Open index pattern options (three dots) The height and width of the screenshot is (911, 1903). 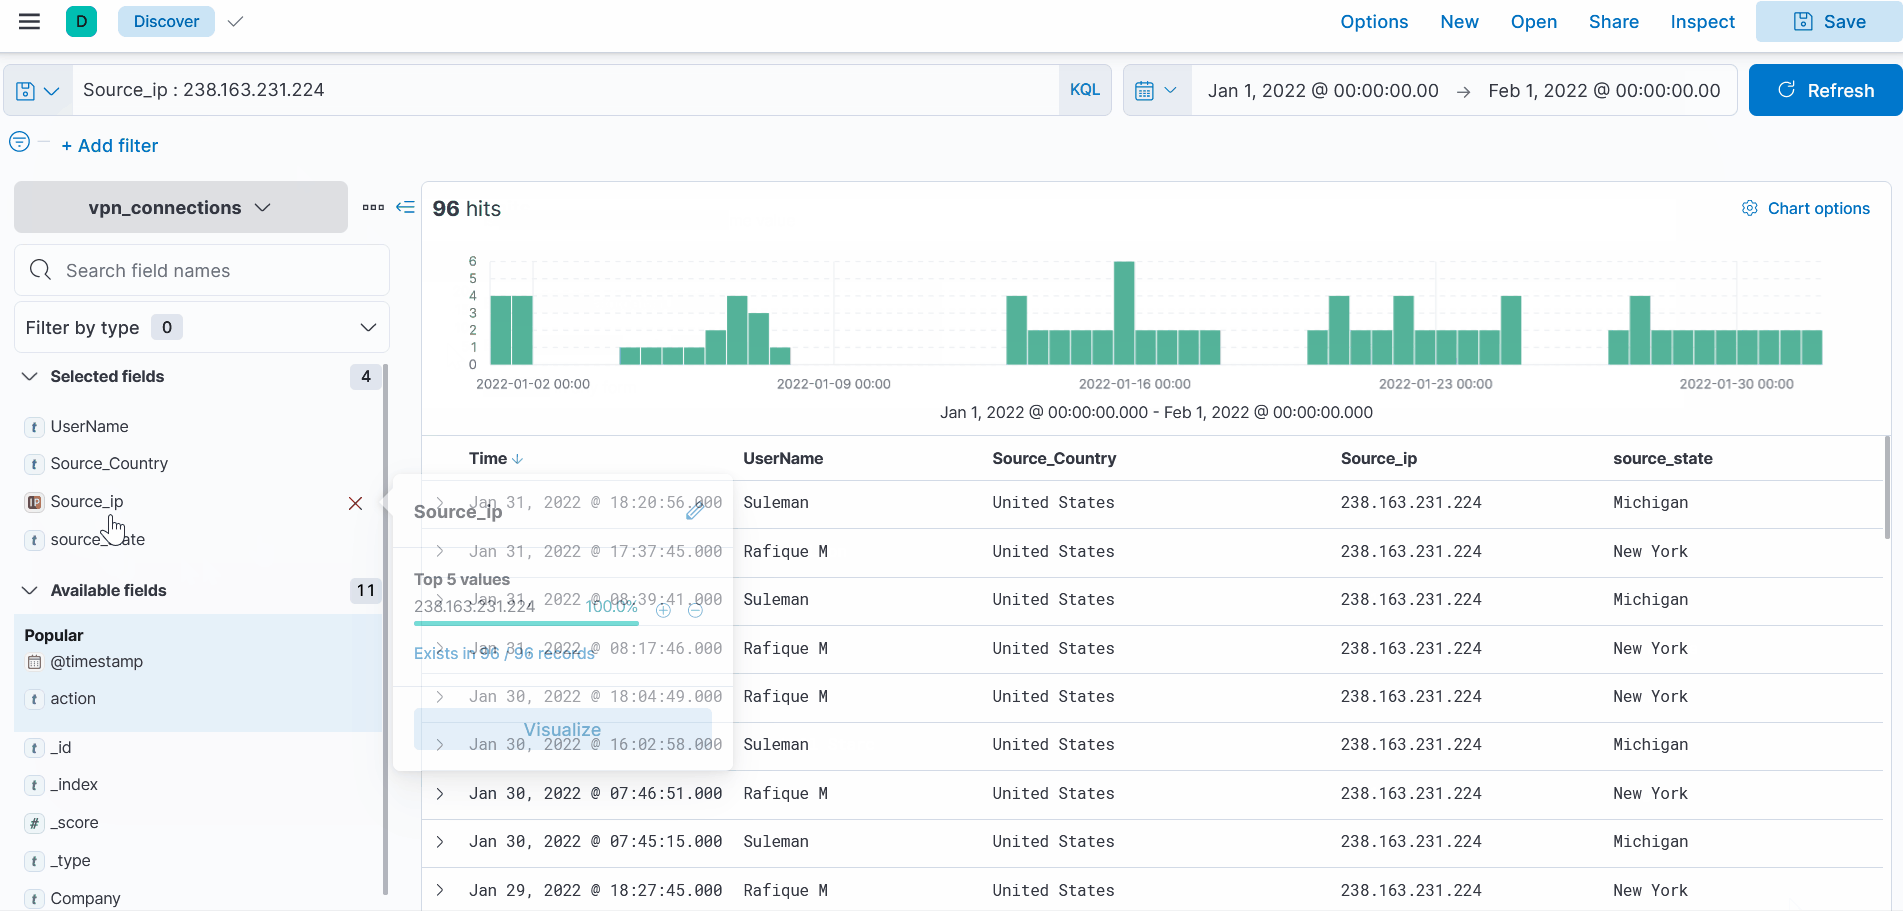pos(373,207)
